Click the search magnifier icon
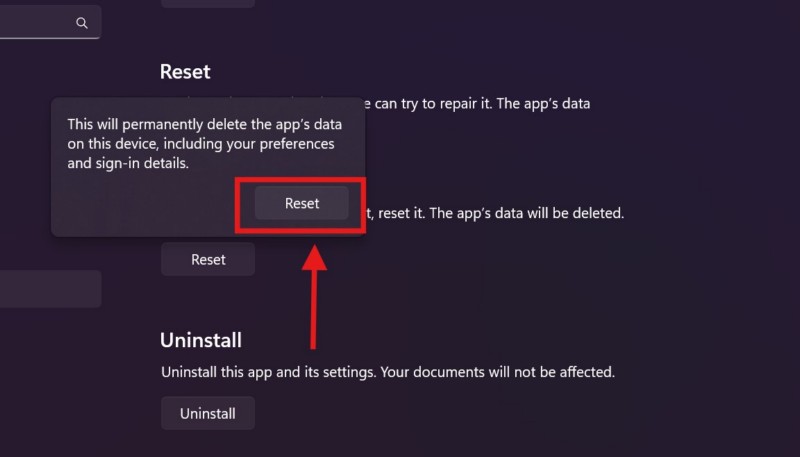The height and width of the screenshot is (457, 800). tap(82, 22)
